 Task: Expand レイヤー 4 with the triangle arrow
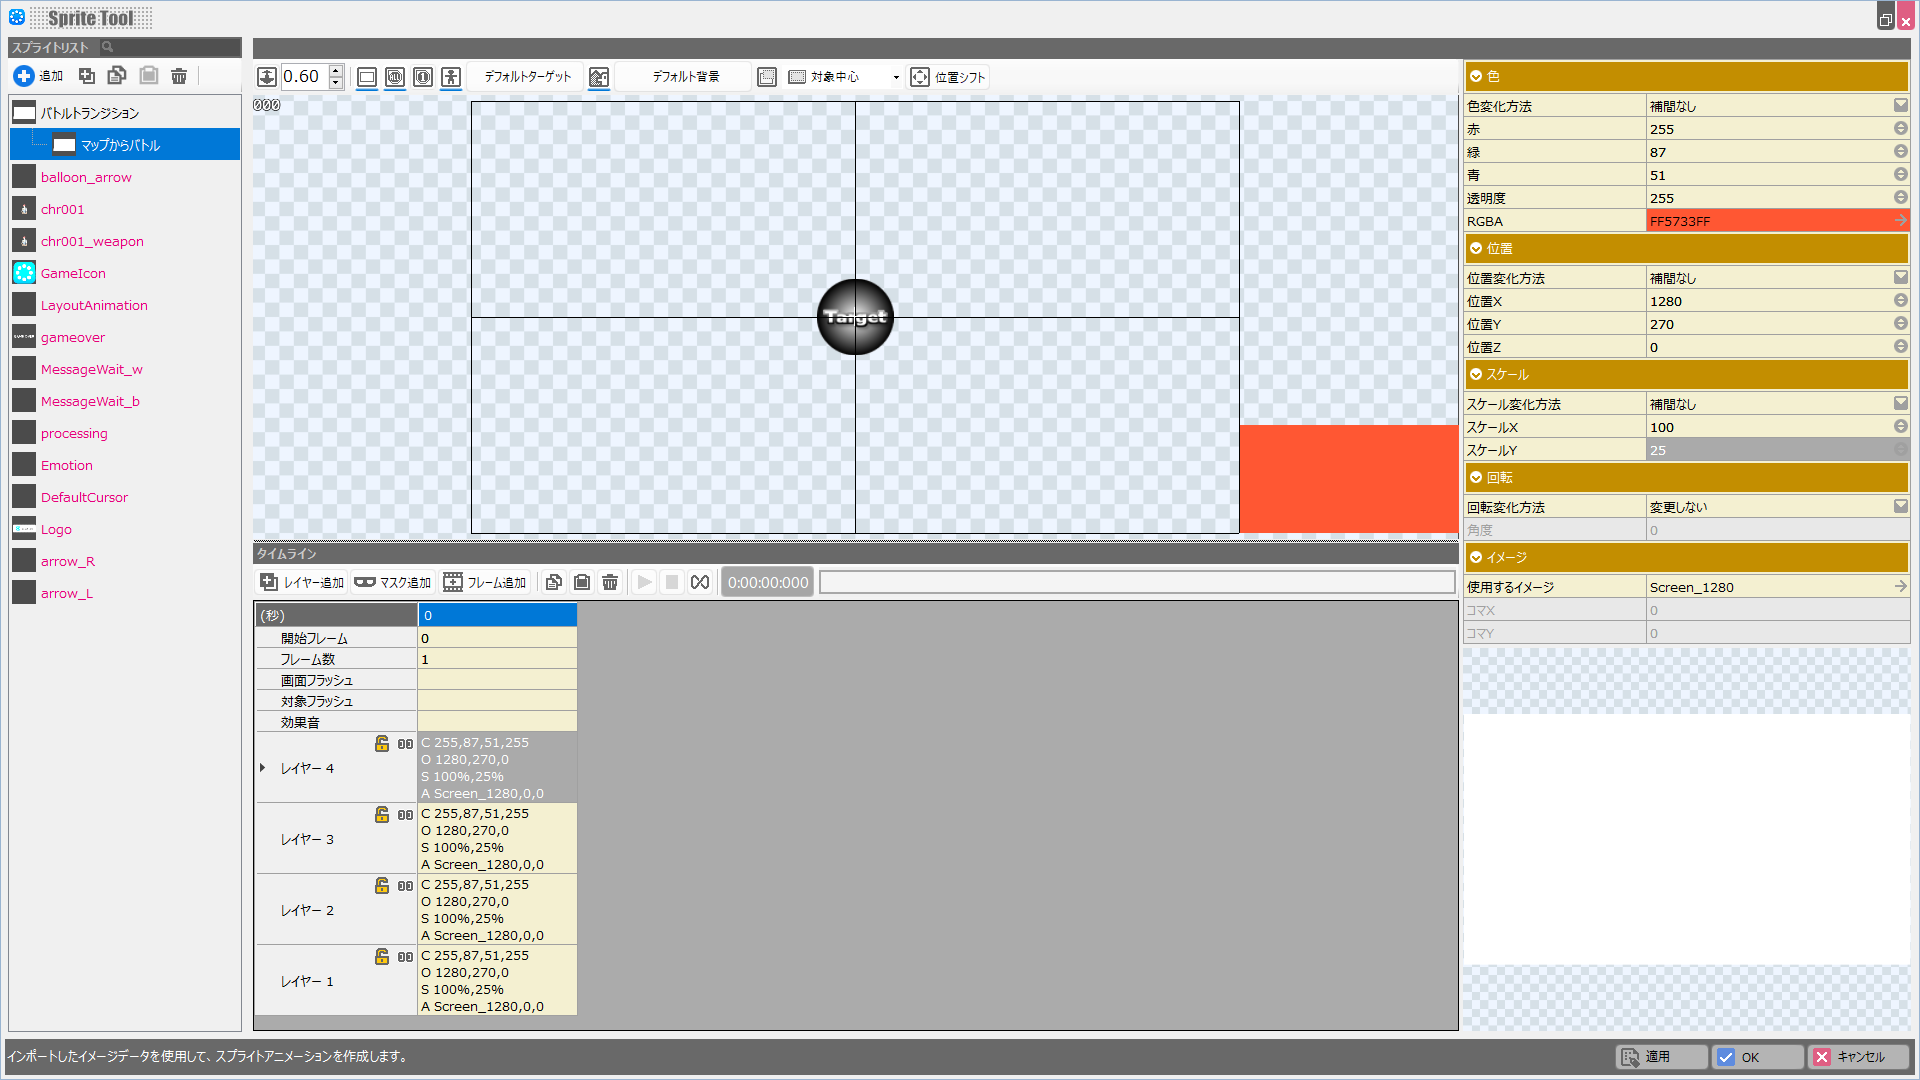263,768
